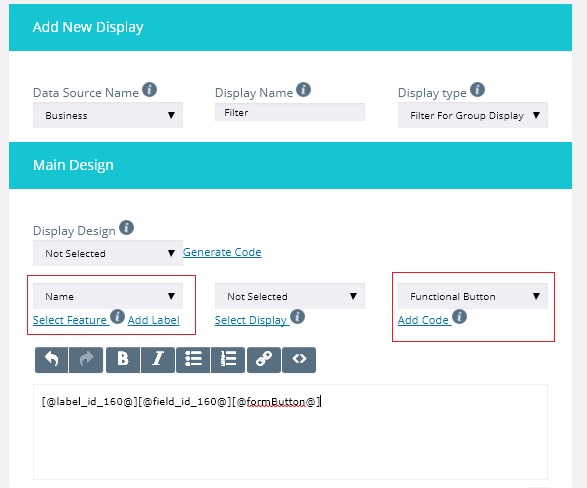Open the Display type dropdown
Image resolution: width=587 pixels, height=488 pixels.
pos(473,115)
